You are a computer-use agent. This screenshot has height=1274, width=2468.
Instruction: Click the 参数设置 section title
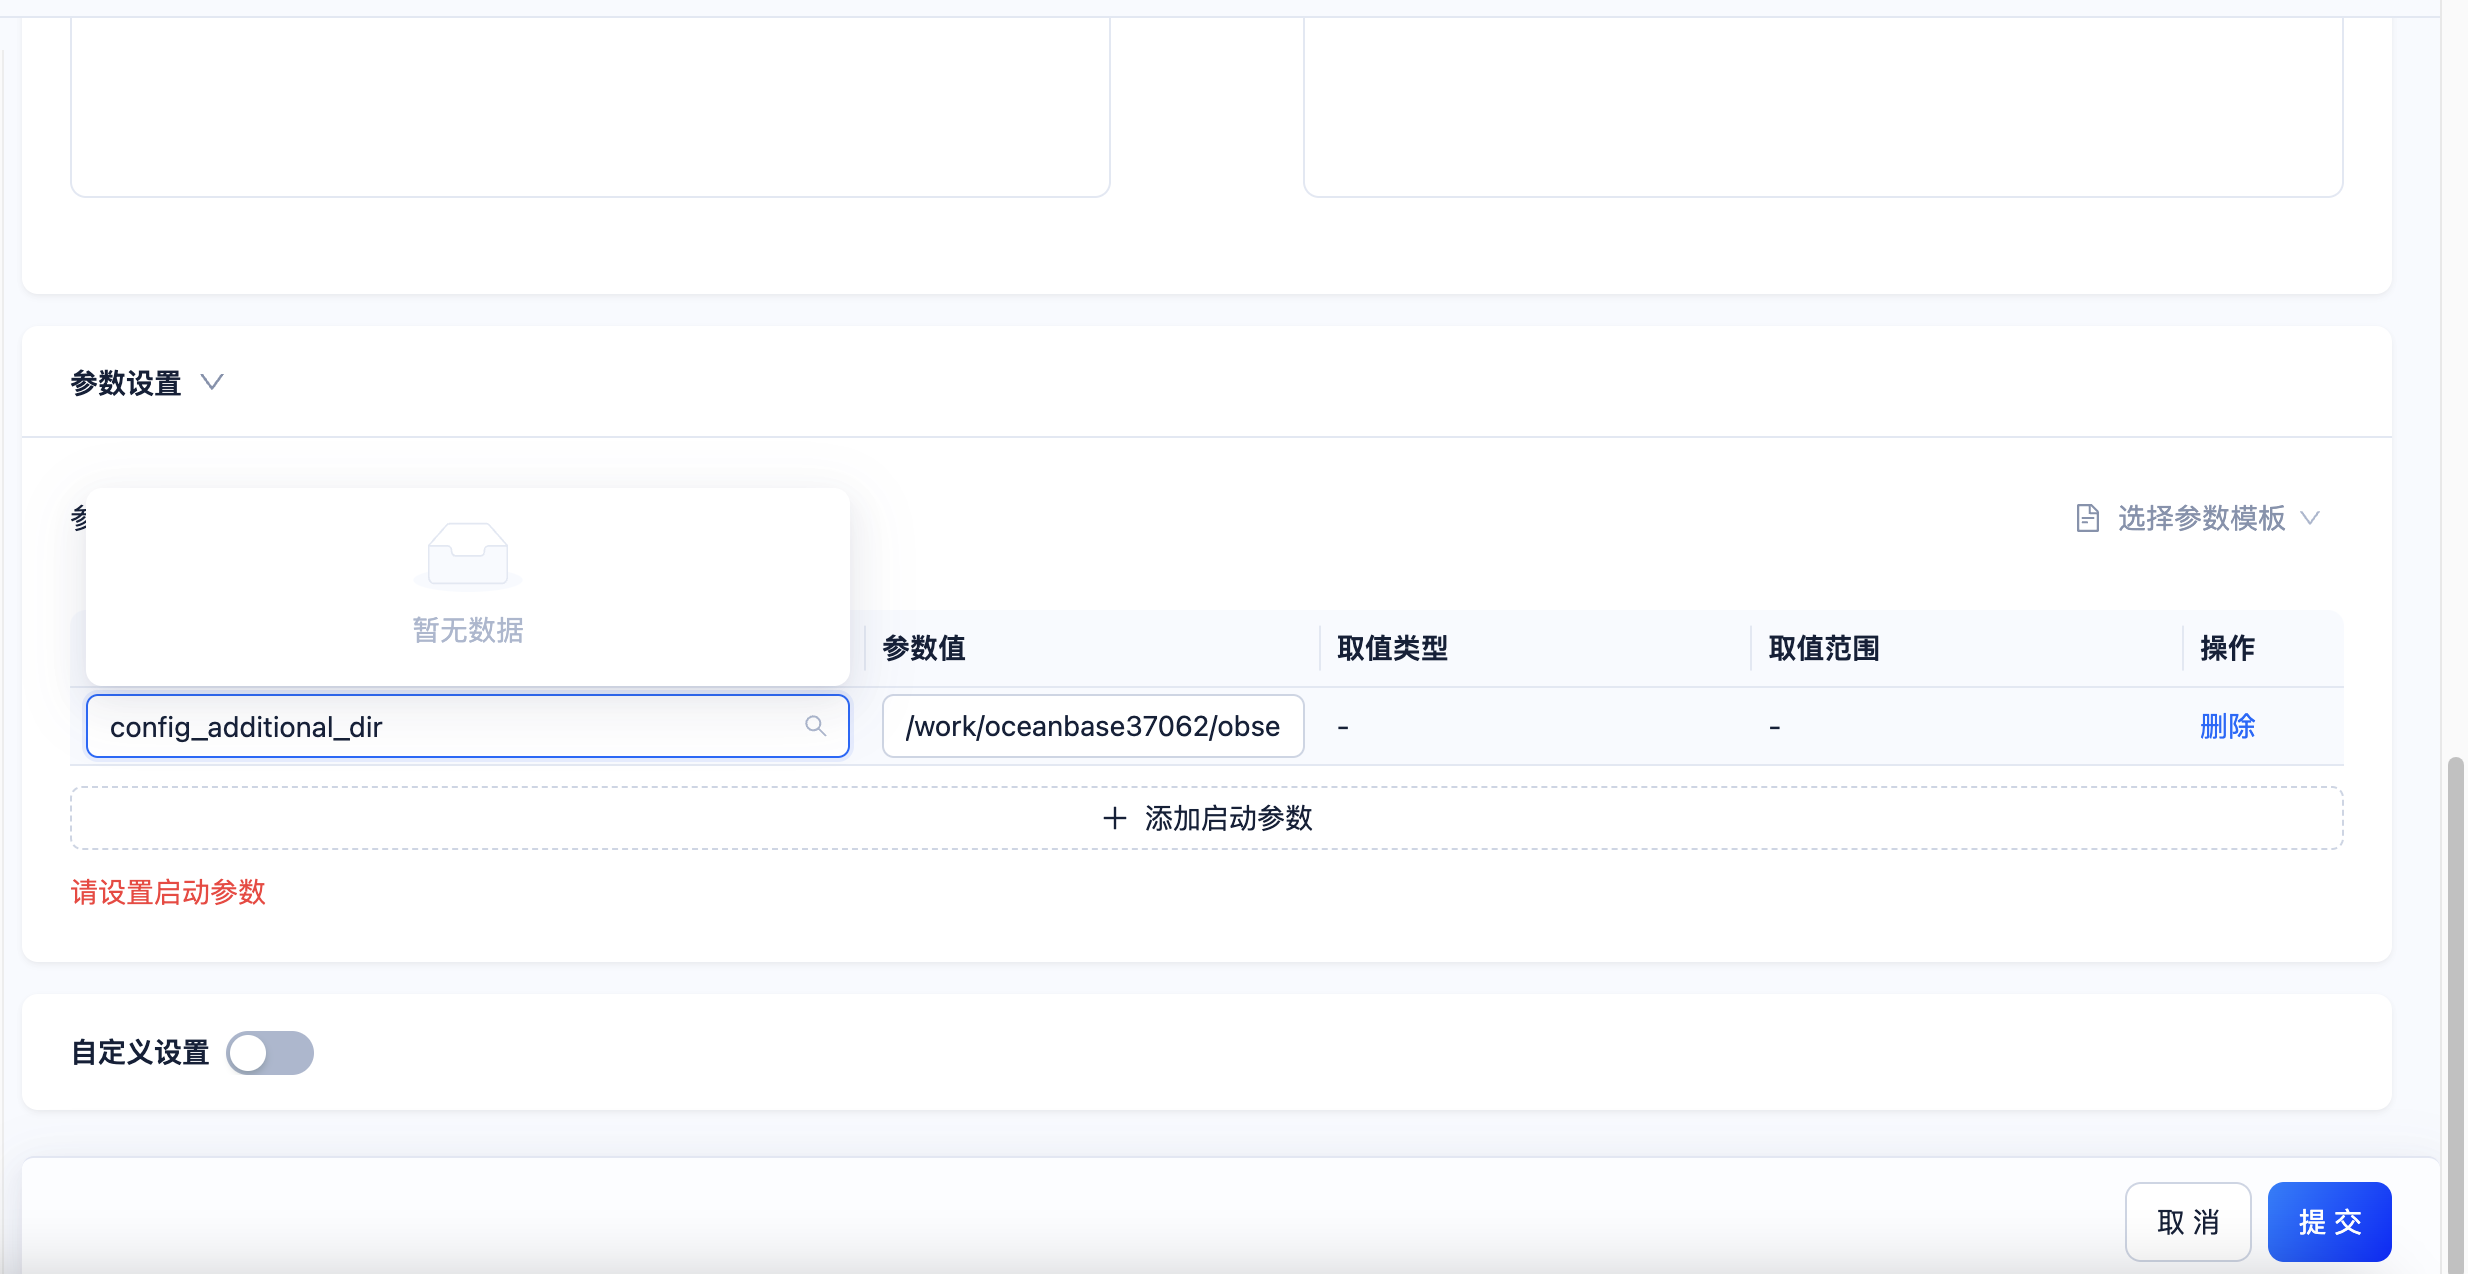(x=126, y=383)
